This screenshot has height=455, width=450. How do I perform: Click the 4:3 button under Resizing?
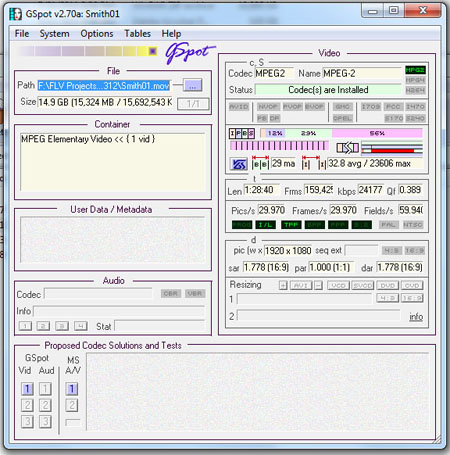387,298
